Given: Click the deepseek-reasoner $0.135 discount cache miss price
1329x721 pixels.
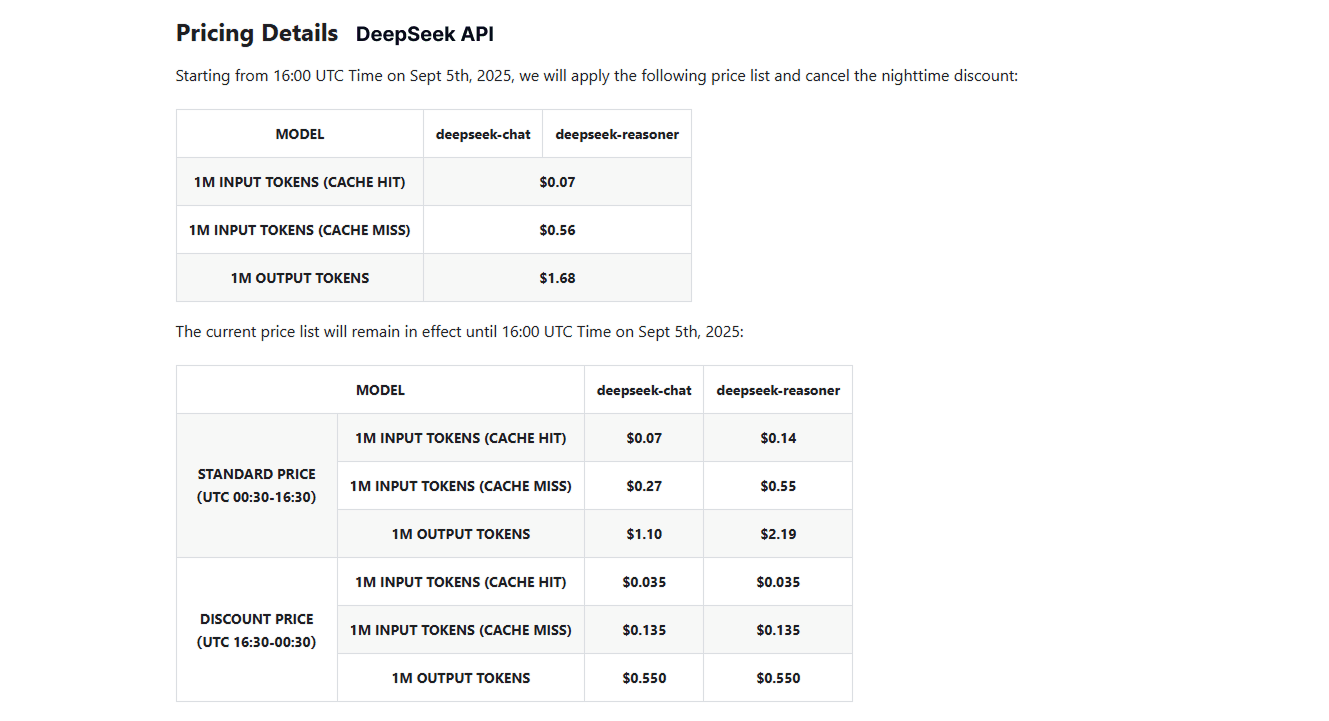Looking at the screenshot, I should click(778, 630).
